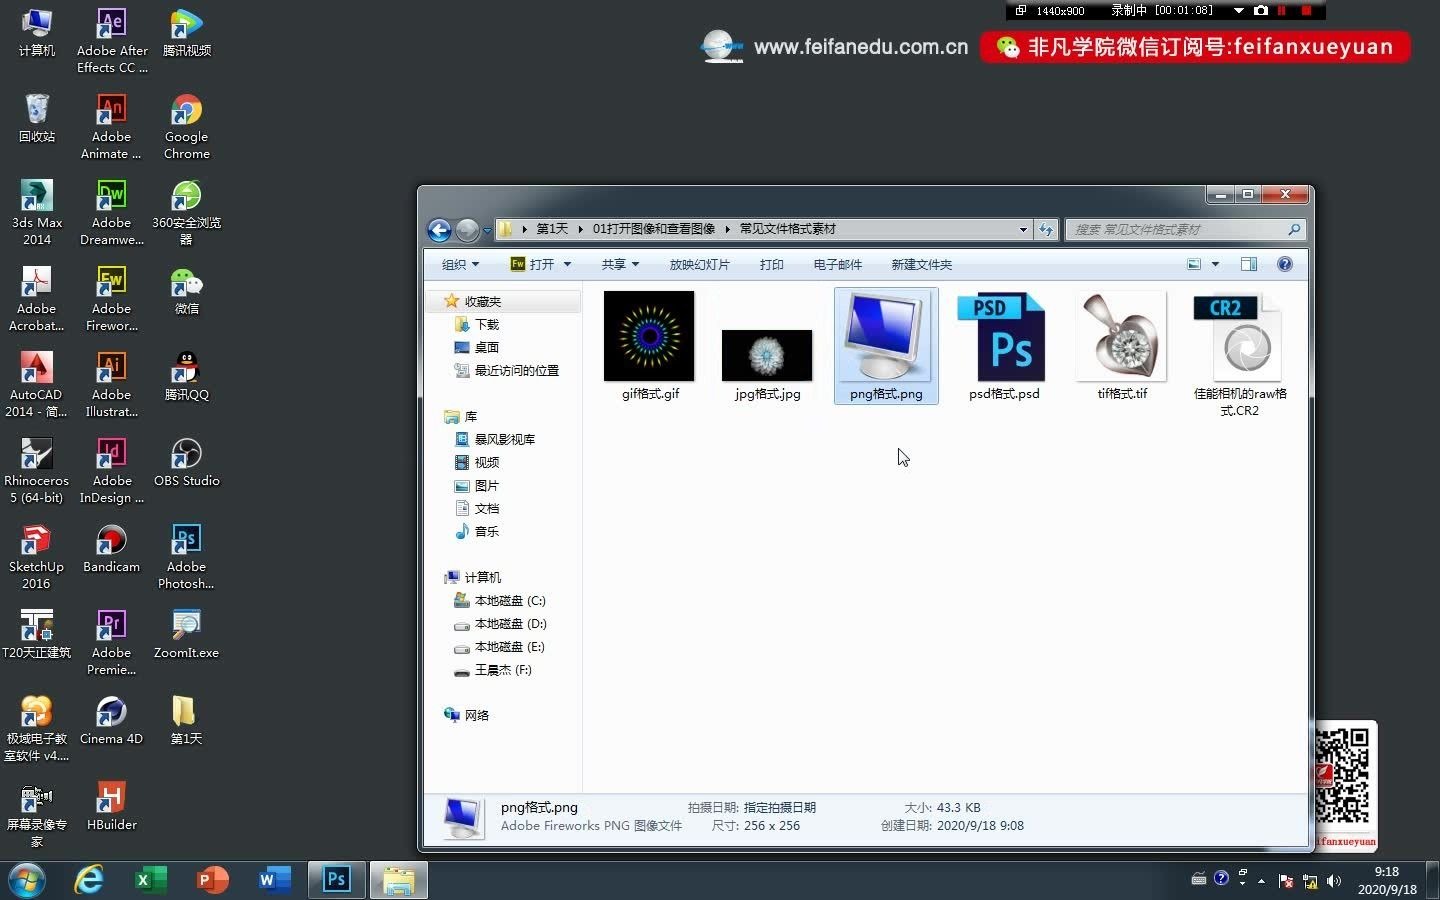Select psd格式.psd file
This screenshot has width=1440, height=900.
[x=1004, y=346]
